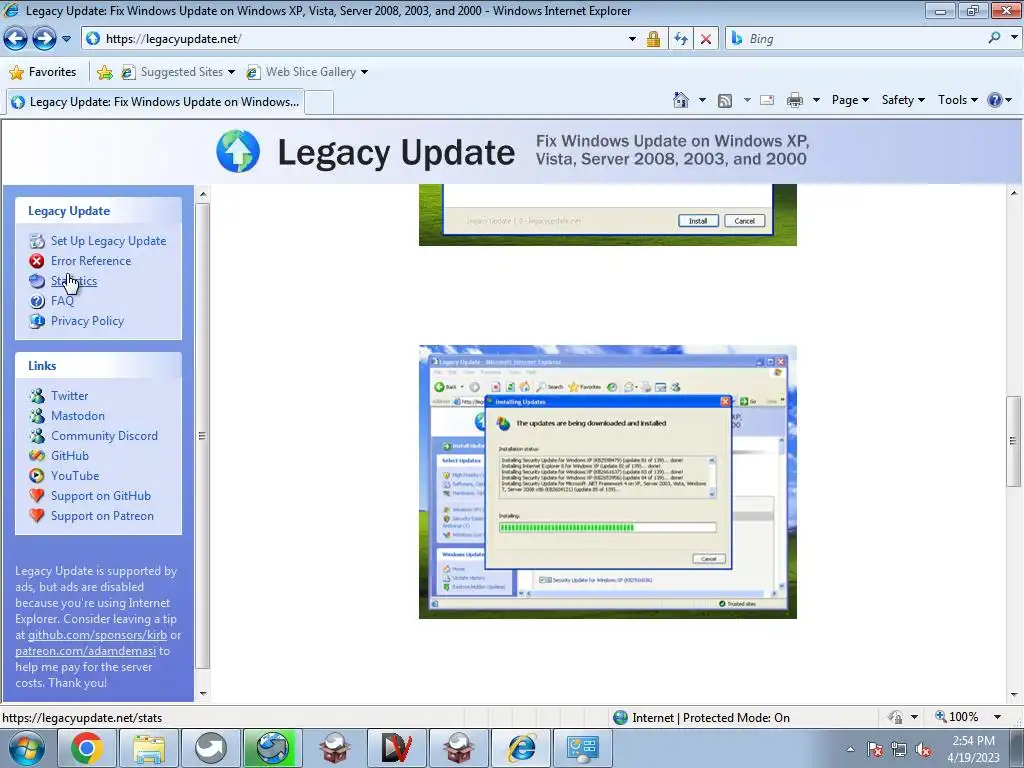Click the GitHub link icon
1024x768 pixels.
click(x=37, y=456)
